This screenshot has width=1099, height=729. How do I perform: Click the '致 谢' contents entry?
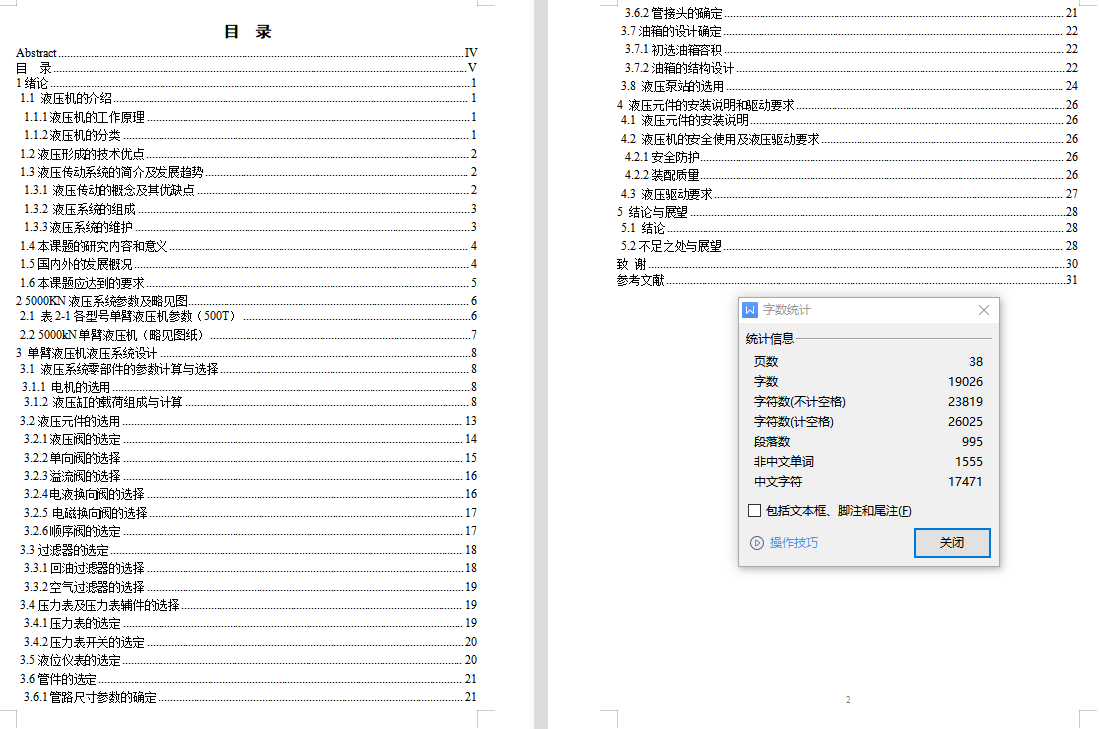pos(847,264)
